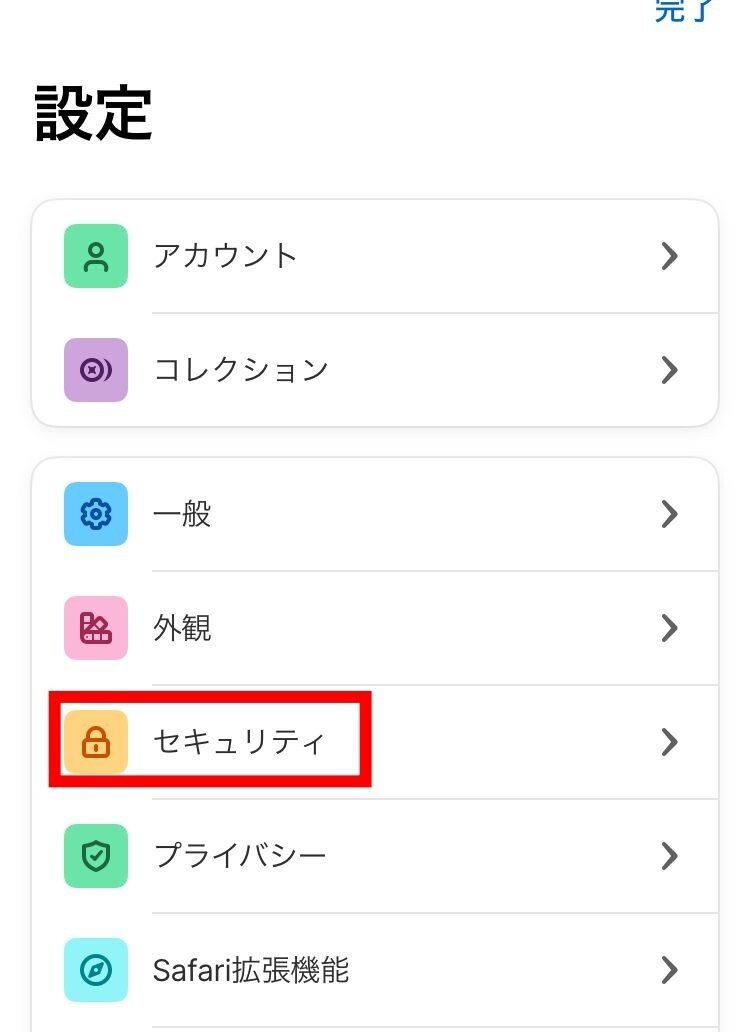Tap the green Account person icon
Image resolution: width=750 pixels, height=1032 pixels.
tap(96, 256)
